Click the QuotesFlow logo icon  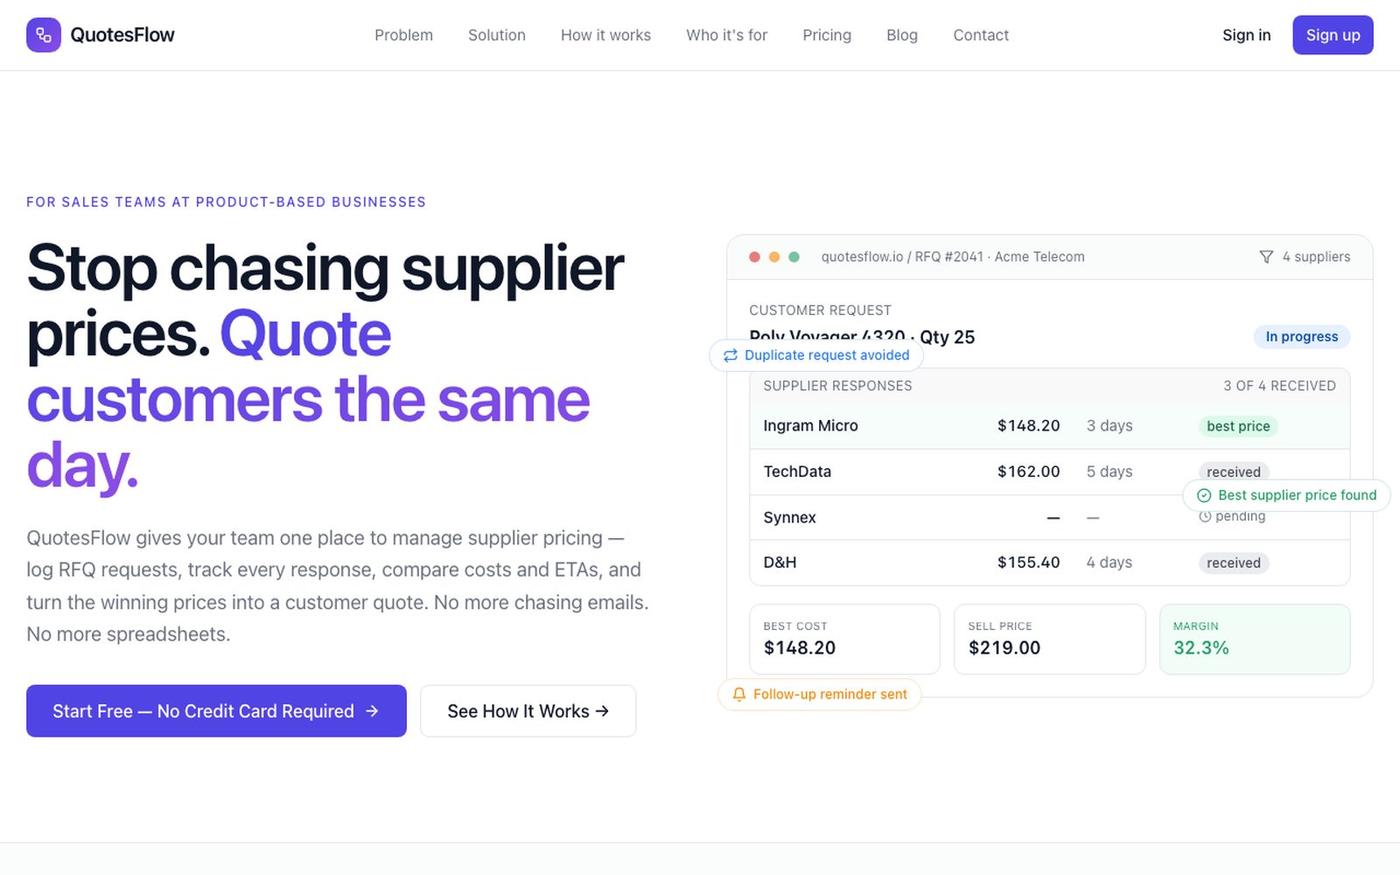point(43,35)
